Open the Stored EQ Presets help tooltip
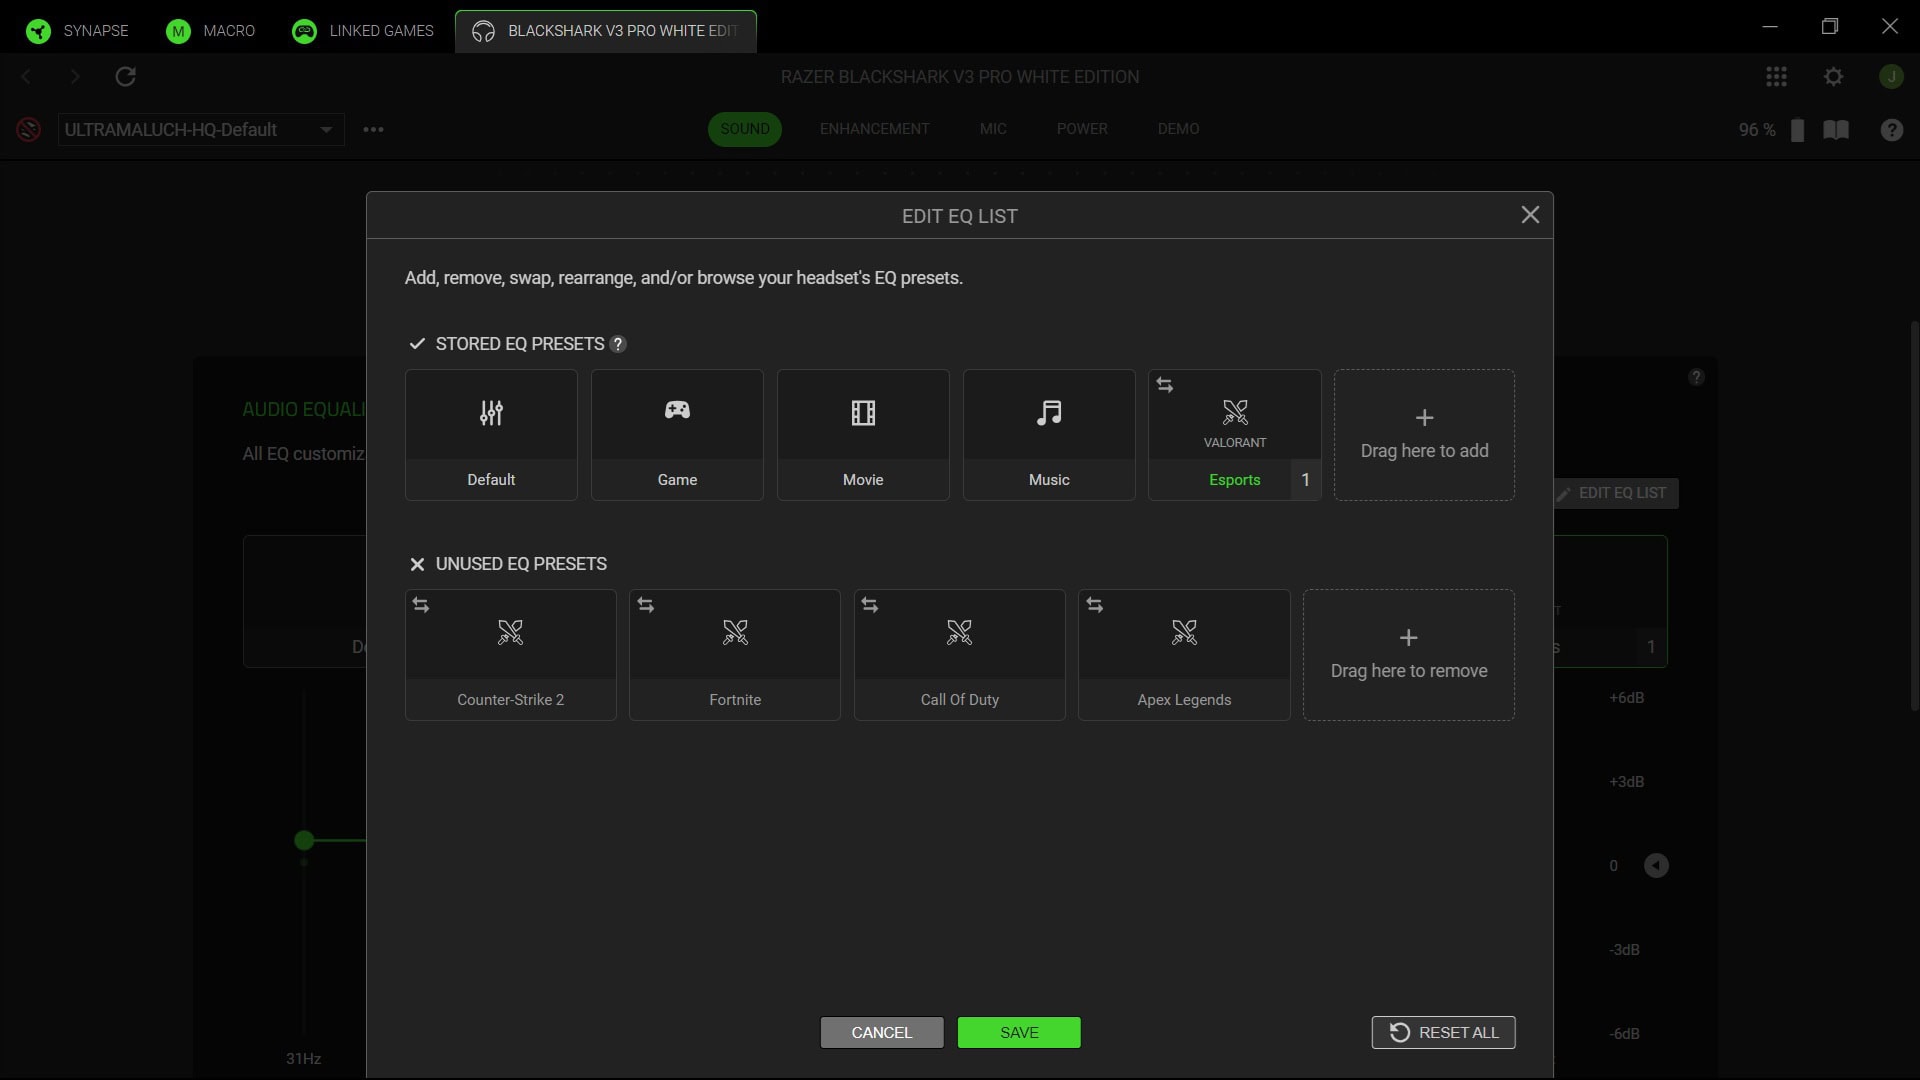The image size is (1920, 1080). pyautogui.click(x=618, y=344)
